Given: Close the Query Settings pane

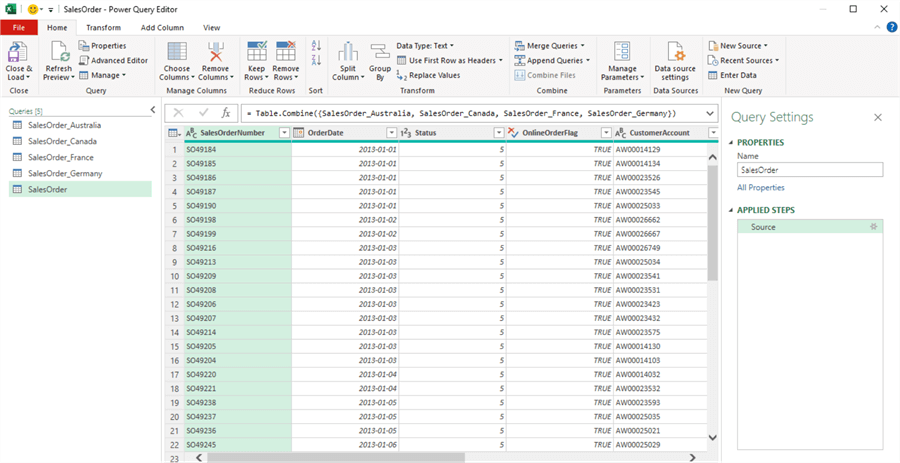Looking at the screenshot, I should click(878, 118).
